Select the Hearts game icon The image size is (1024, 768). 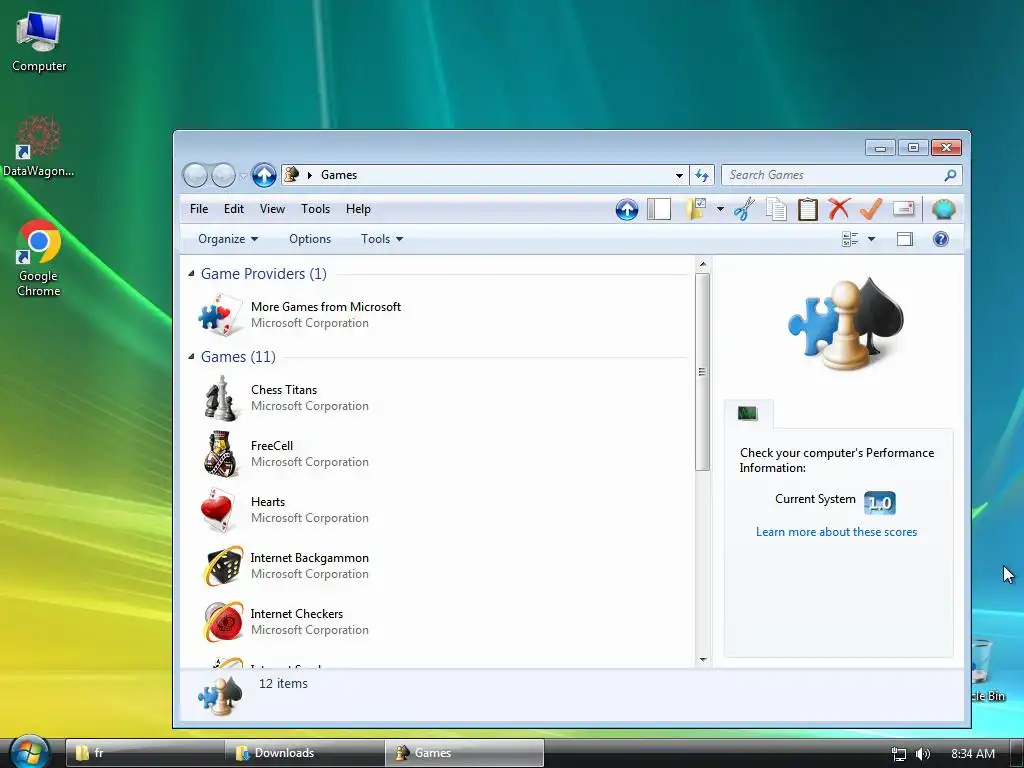(219, 510)
